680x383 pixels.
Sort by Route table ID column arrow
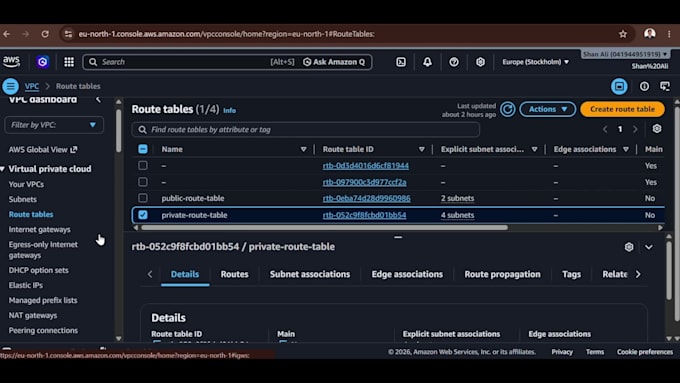click(x=422, y=149)
